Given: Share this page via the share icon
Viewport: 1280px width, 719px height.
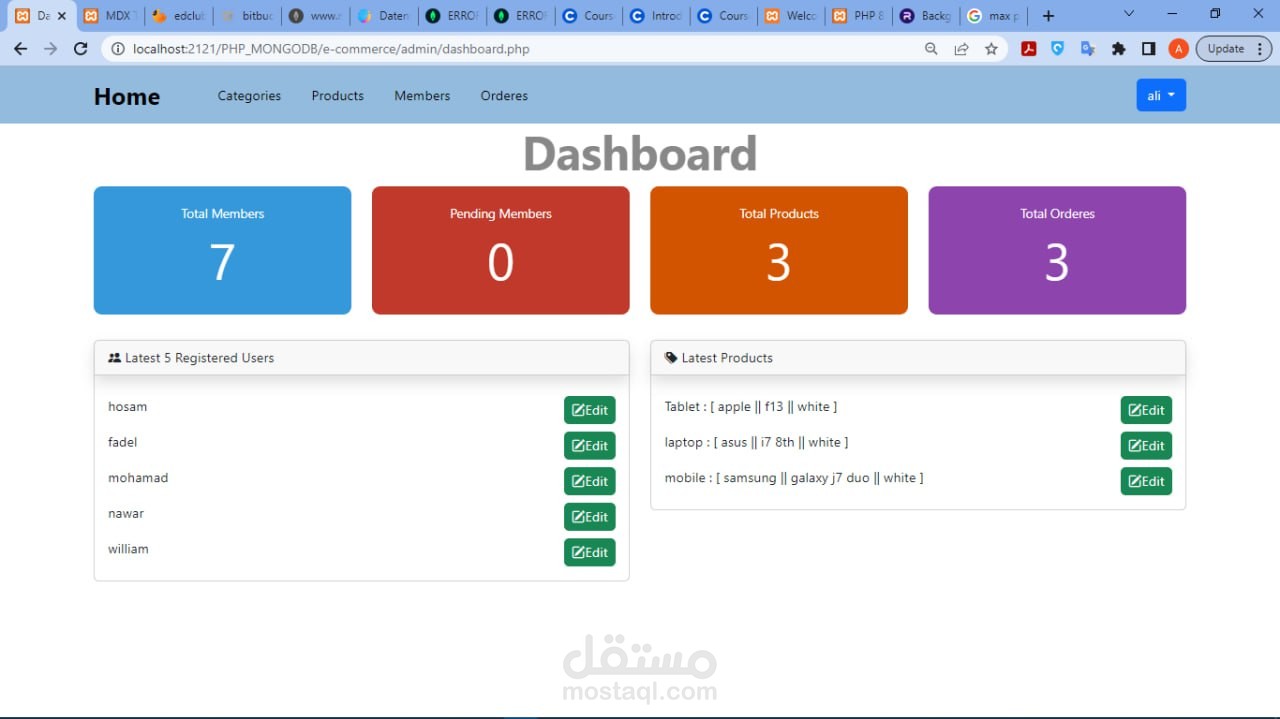Looking at the screenshot, I should point(961,48).
